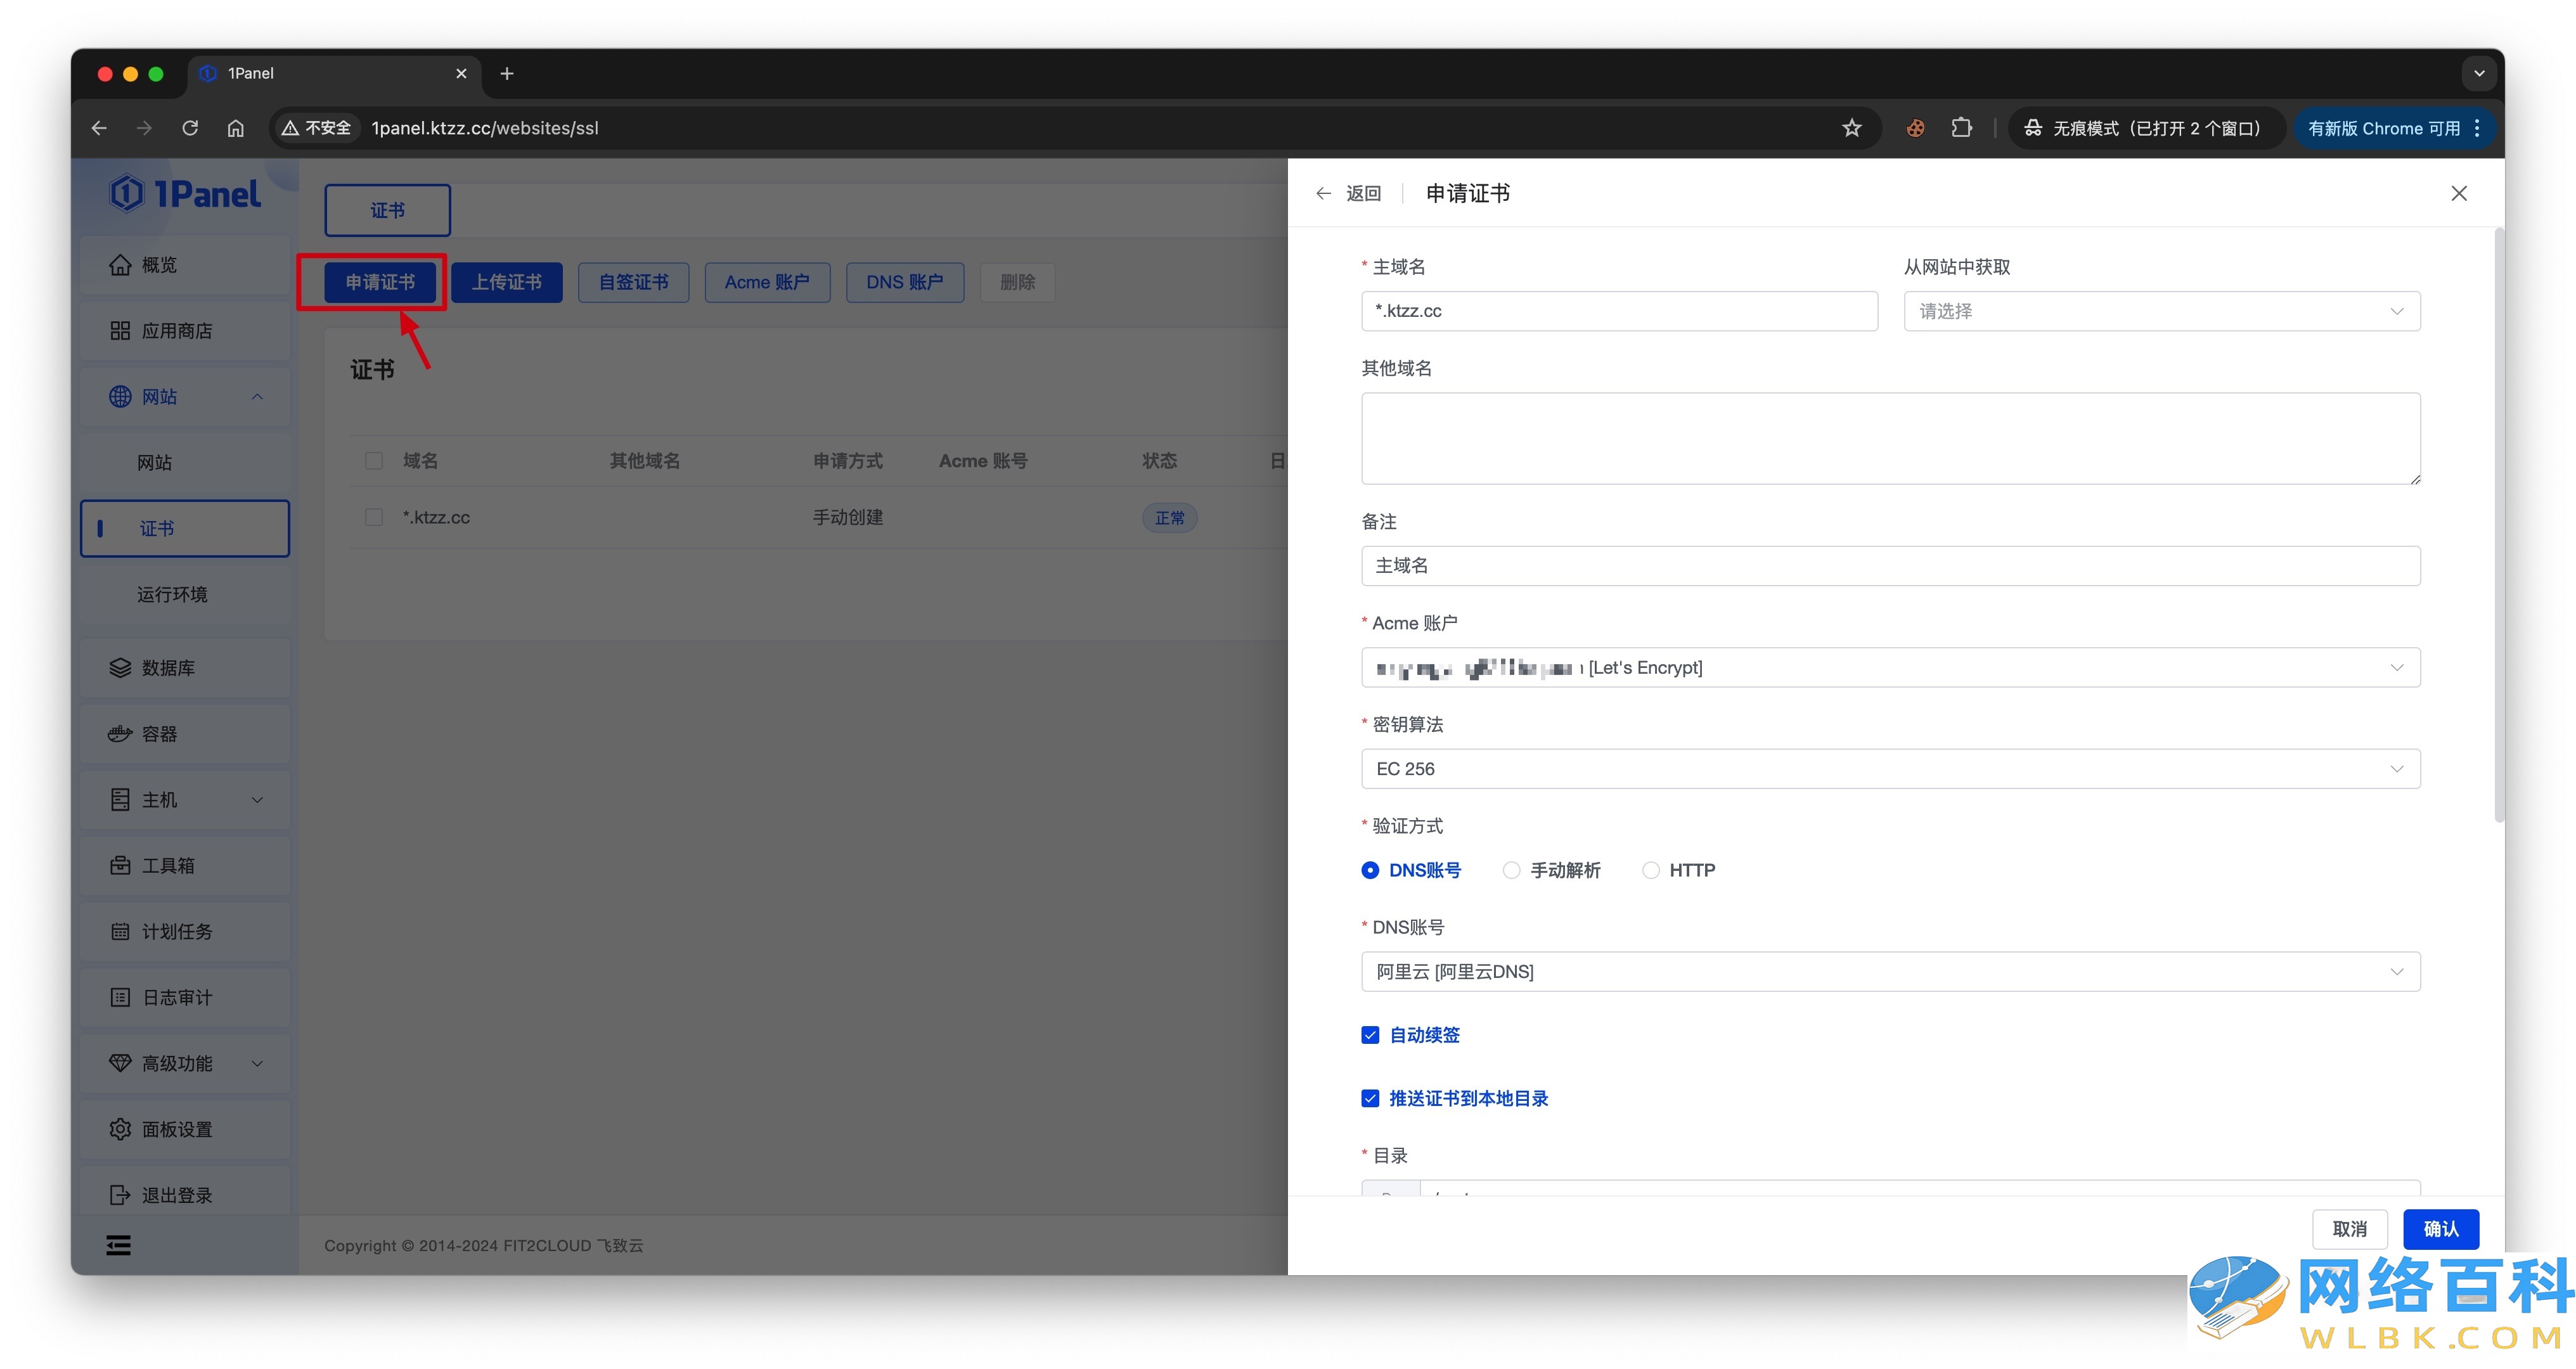
Task: Click the 上传证书 button
Action: click(507, 283)
